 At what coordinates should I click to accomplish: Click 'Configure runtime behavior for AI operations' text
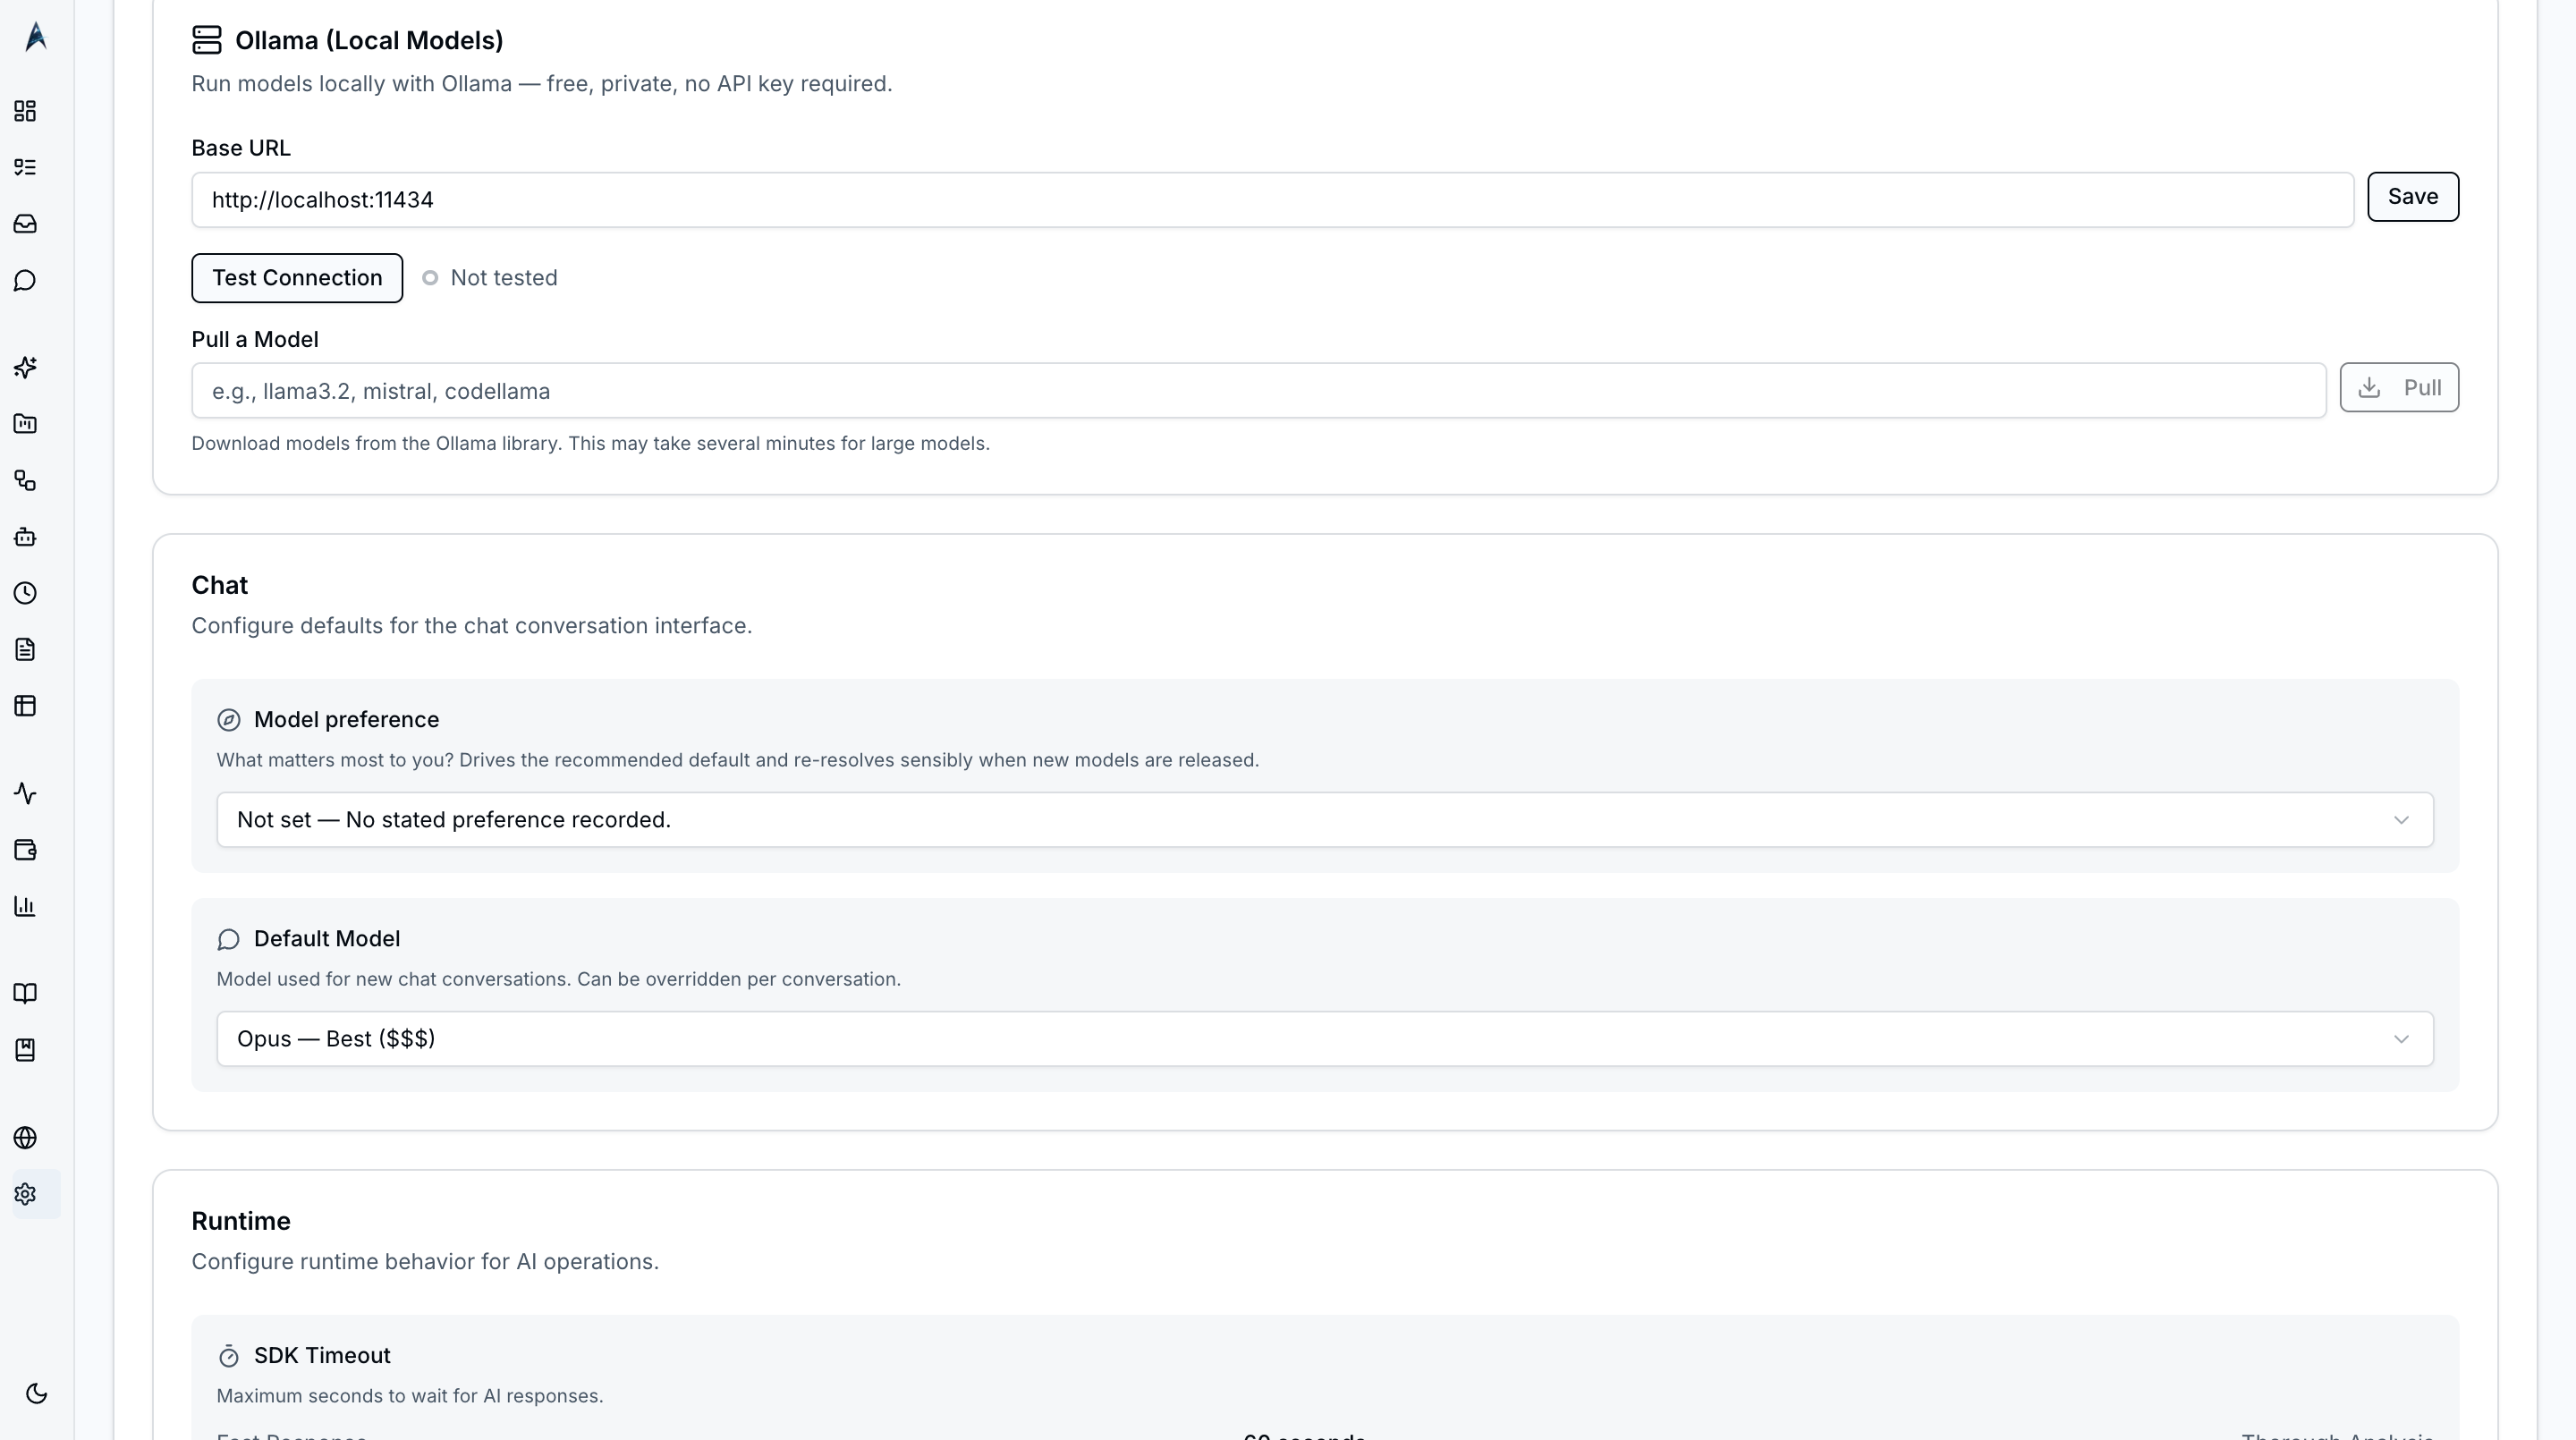point(425,1262)
